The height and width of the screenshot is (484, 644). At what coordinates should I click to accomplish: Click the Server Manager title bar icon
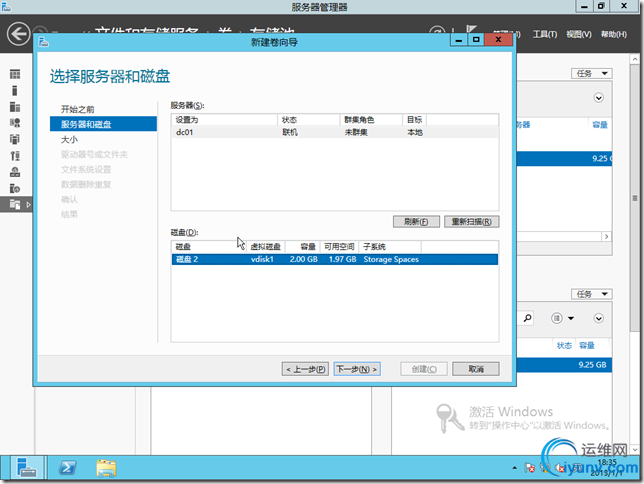[x=6, y=6]
